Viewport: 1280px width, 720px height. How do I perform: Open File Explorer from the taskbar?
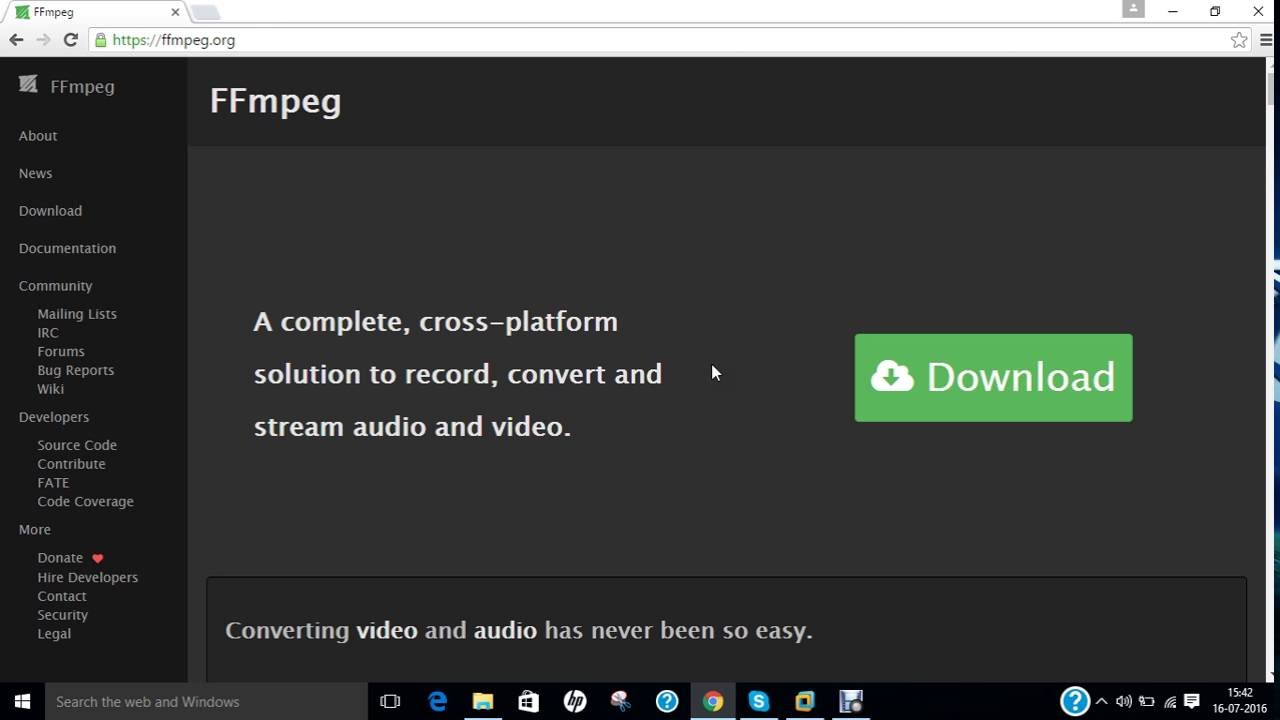pyautogui.click(x=483, y=702)
